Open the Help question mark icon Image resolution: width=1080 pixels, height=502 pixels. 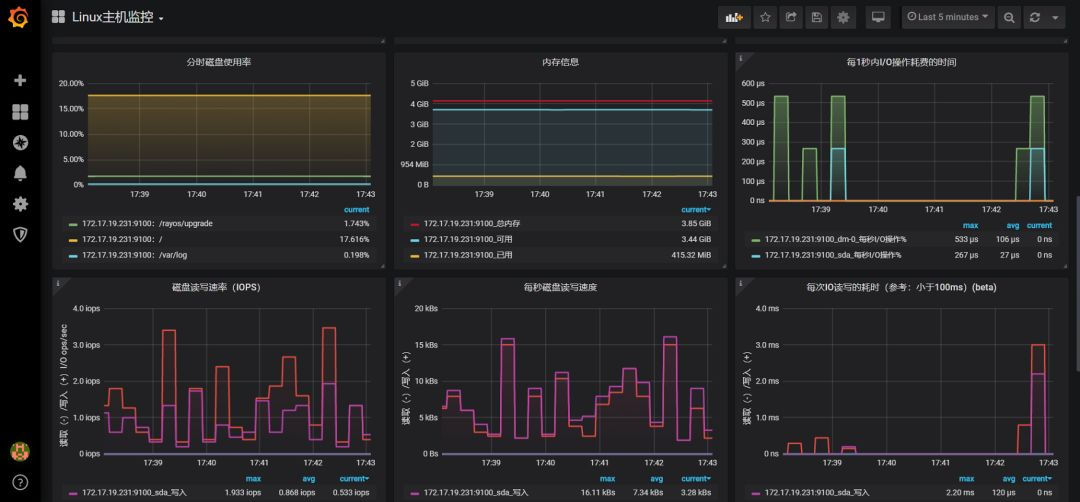pyautogui.click(x=20, y=482)
